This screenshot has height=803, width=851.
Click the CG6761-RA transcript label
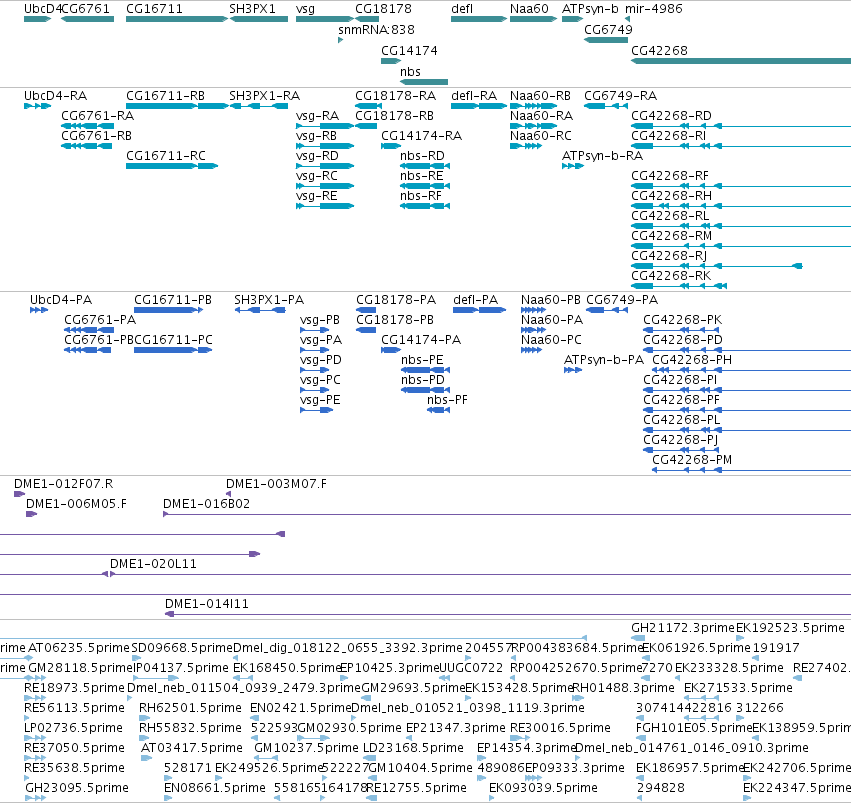point(98,116)
